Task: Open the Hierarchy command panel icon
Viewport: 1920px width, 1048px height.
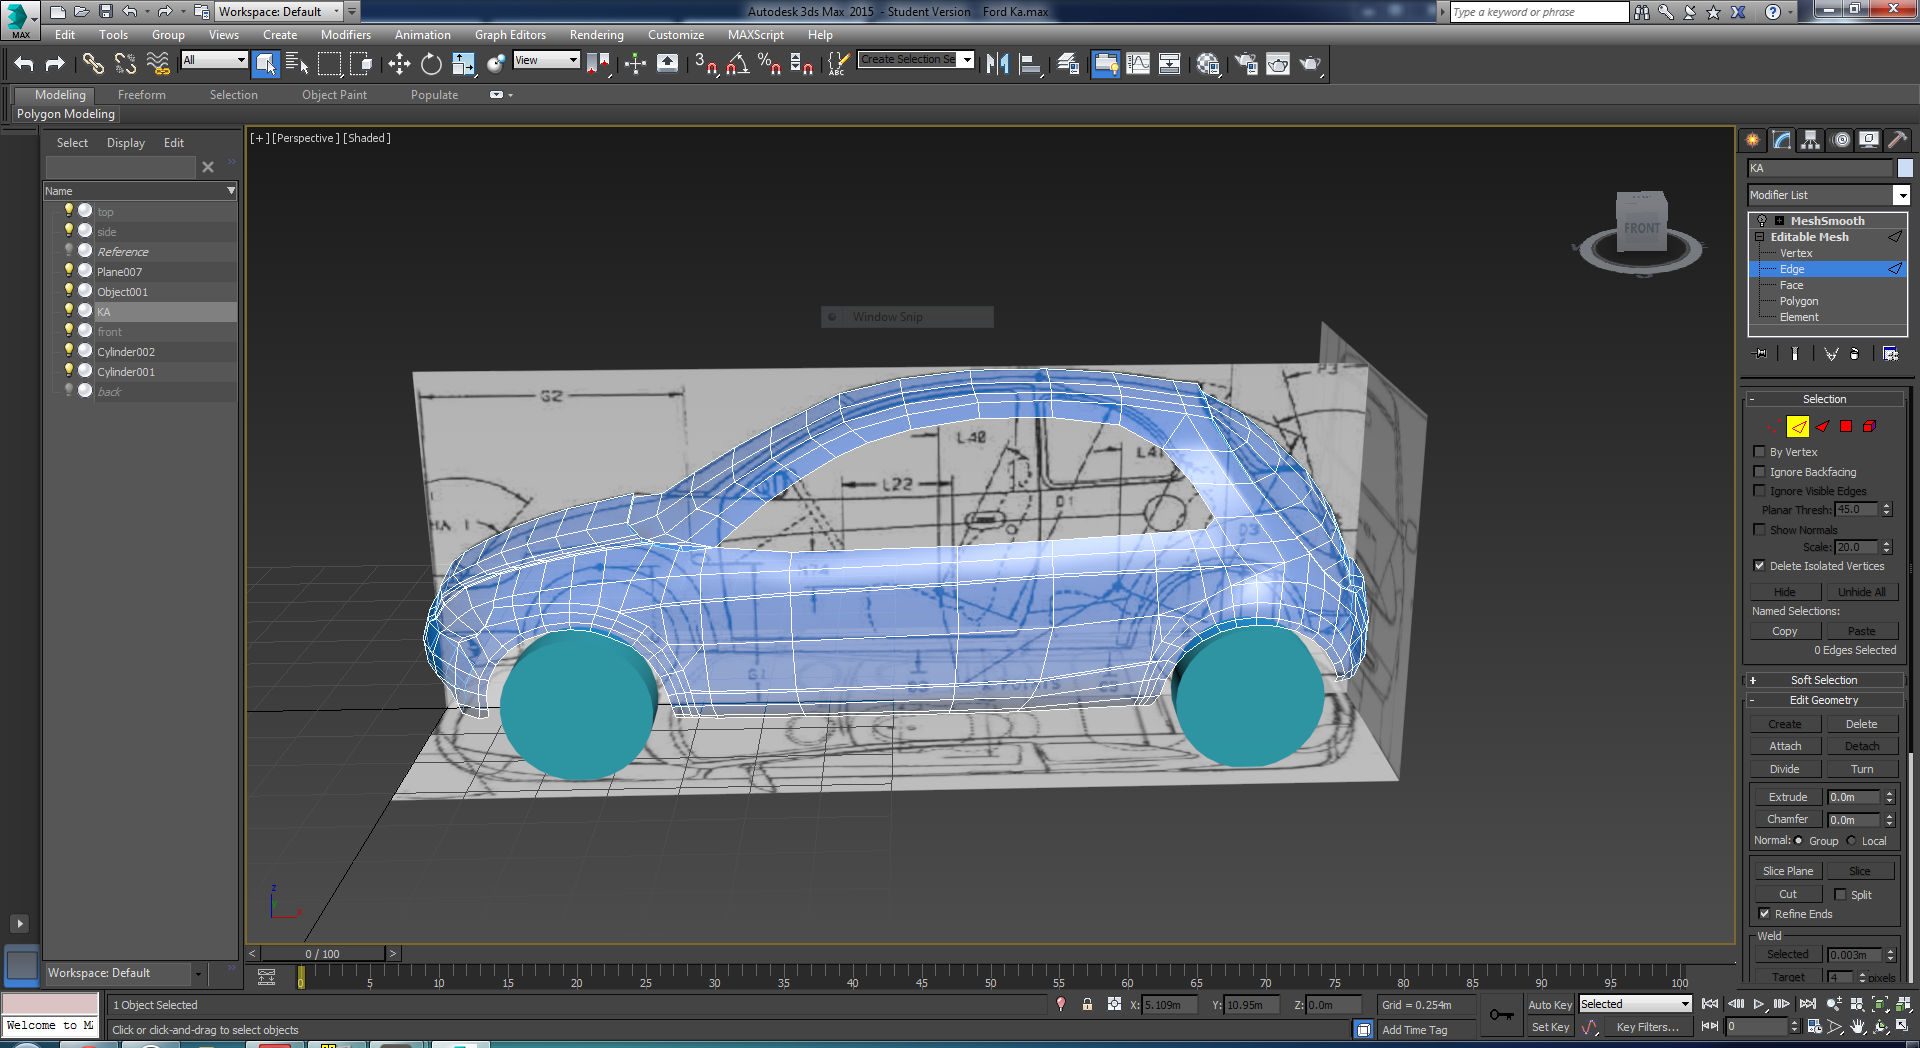Action: click(1811, 140)
